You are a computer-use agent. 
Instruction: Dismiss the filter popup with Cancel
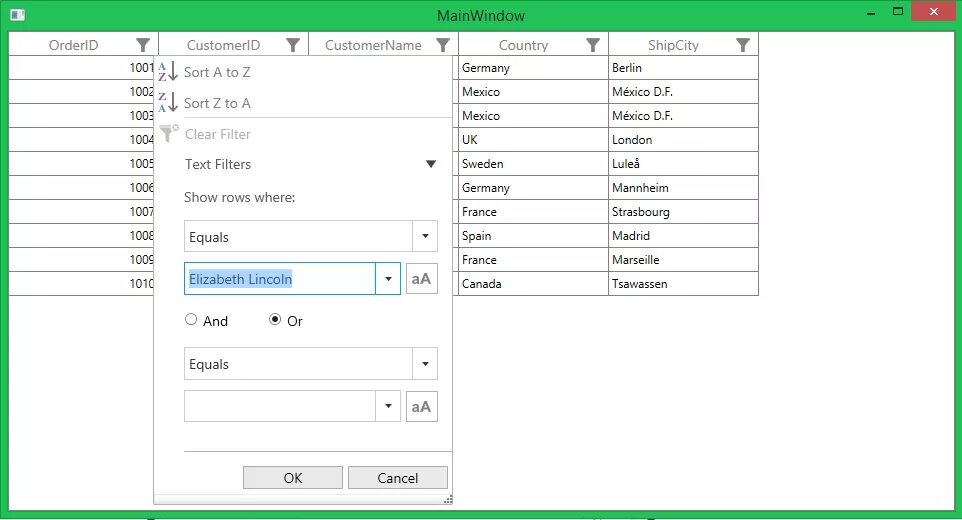click(398, 478)
